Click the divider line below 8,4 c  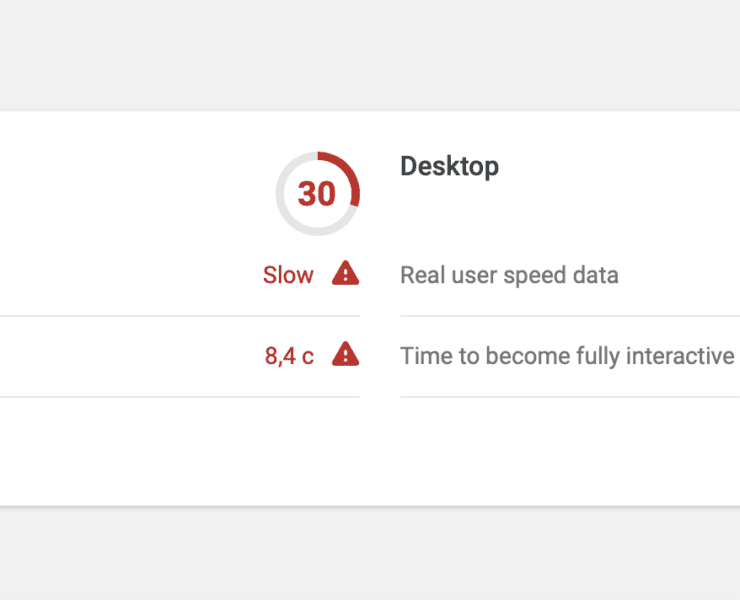[180, 397]
